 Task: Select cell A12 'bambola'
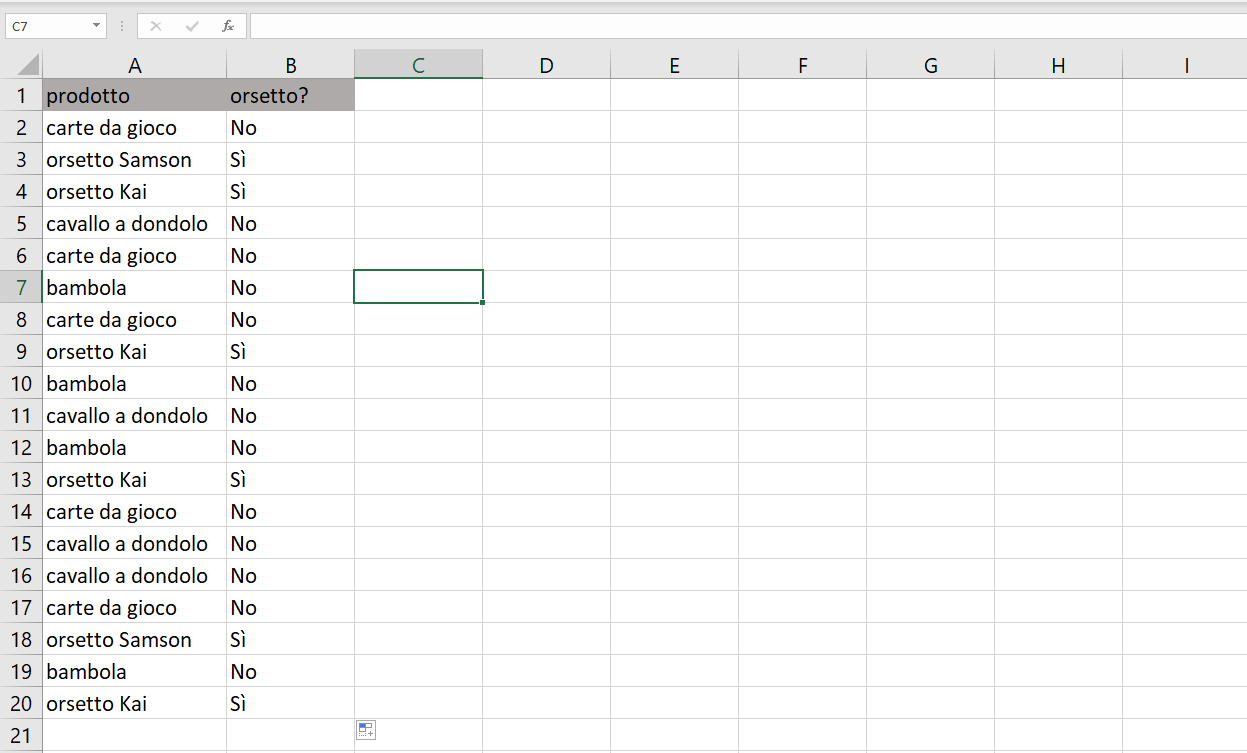134,447
